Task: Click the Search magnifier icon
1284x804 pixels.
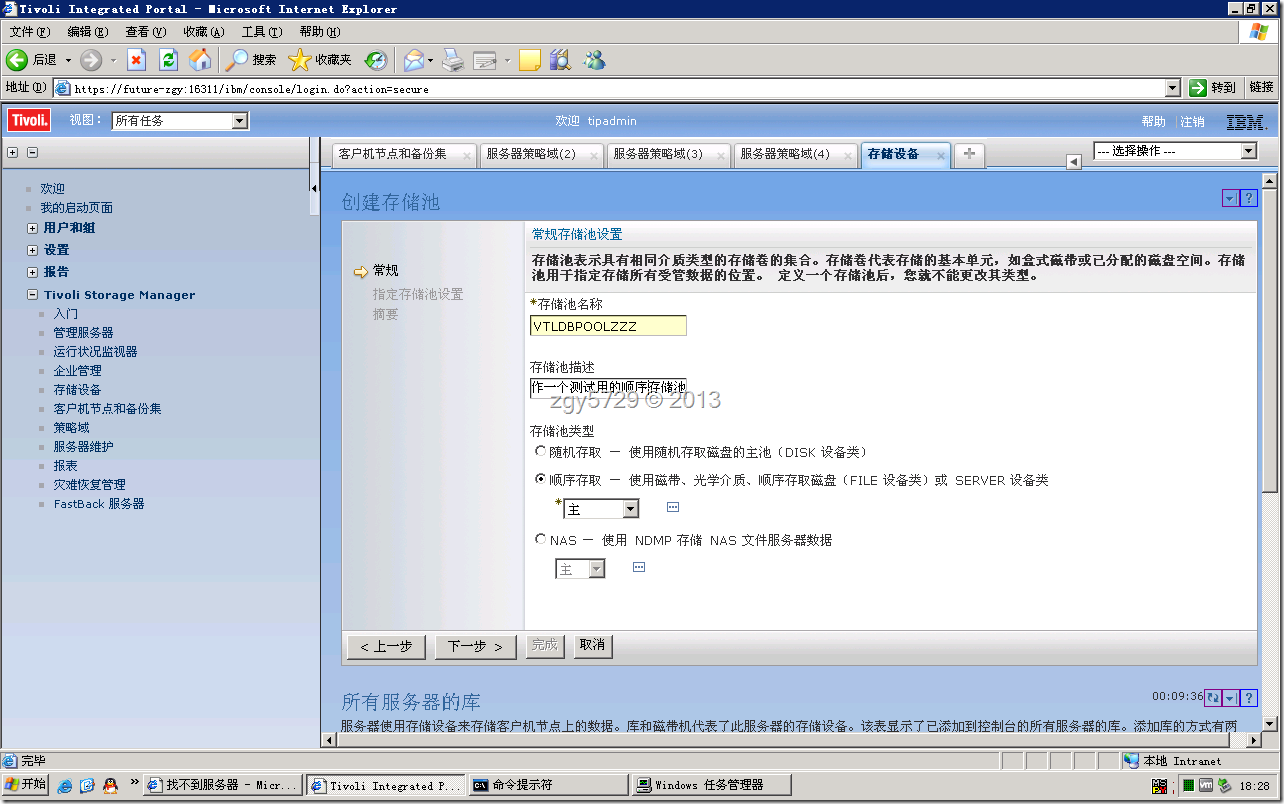Action: coord(236,60)
